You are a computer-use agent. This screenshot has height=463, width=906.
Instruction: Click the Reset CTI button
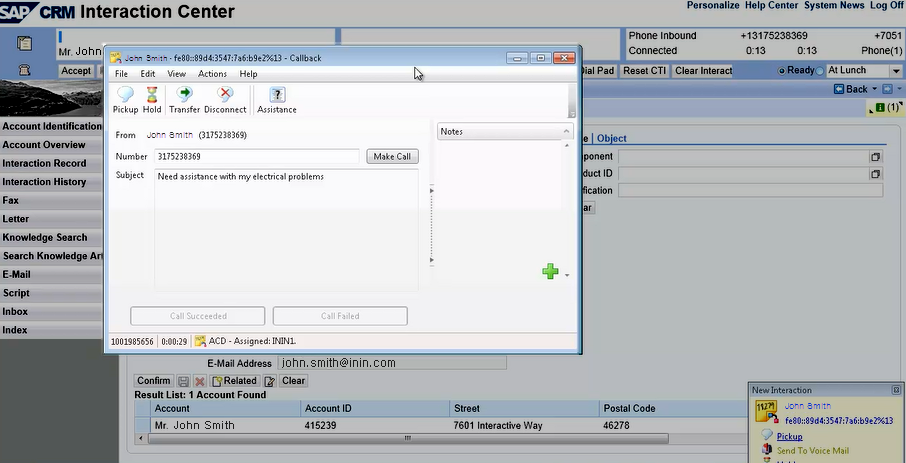tap(644, 71)
